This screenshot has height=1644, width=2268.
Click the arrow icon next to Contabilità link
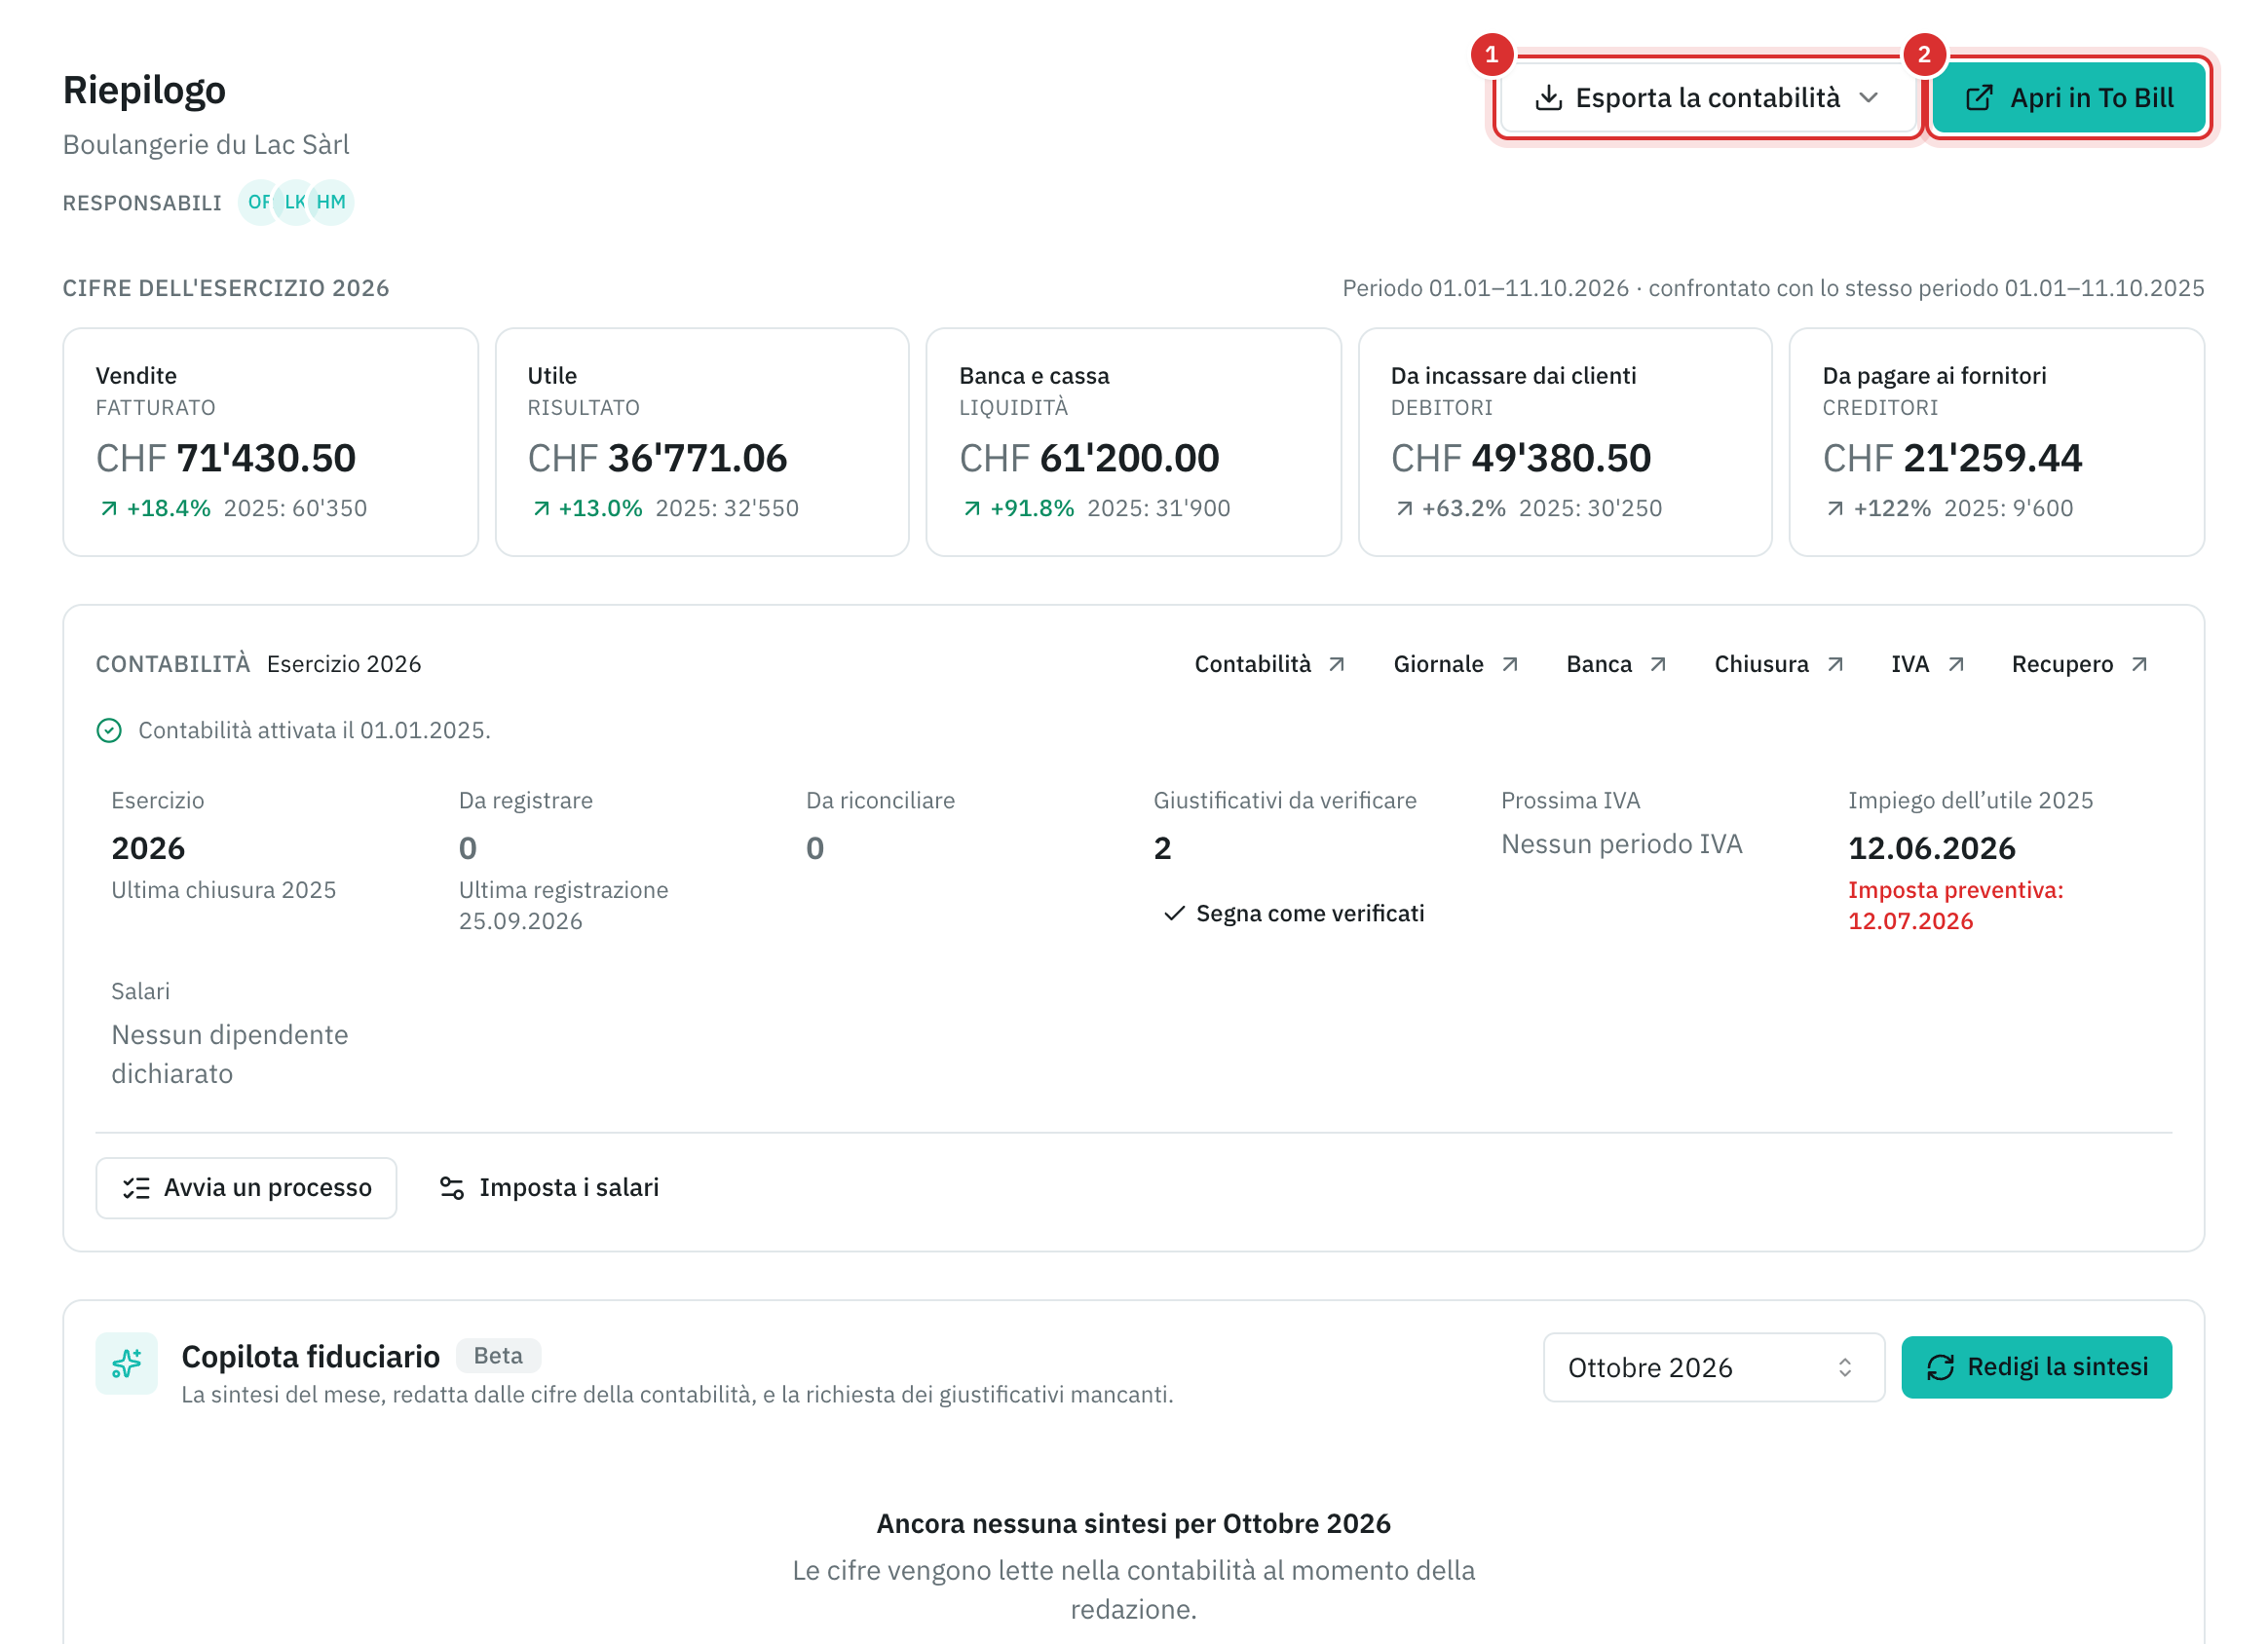1337,665
